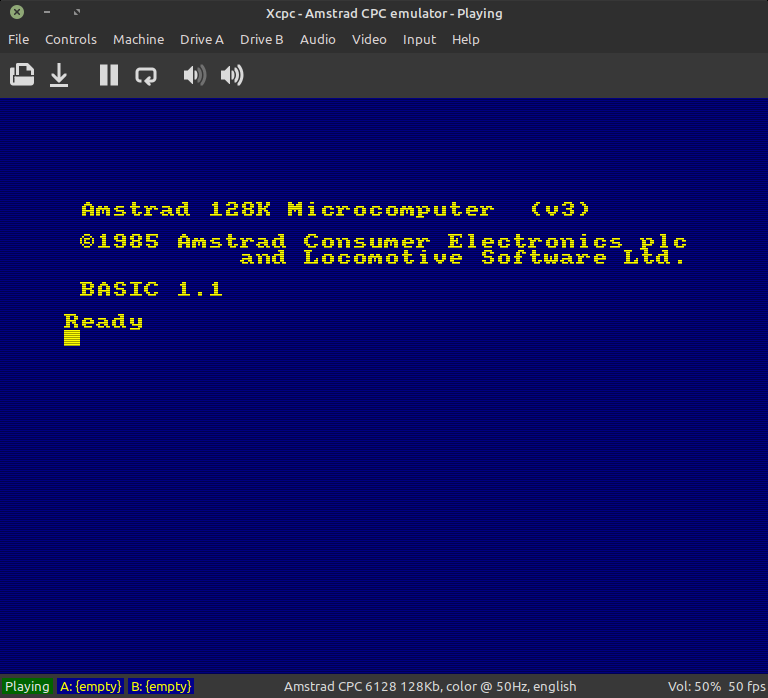This screenshot has height=698, width=768.
Task: Click the BASIC 1.1 text on screen
Action: [151, 289]
